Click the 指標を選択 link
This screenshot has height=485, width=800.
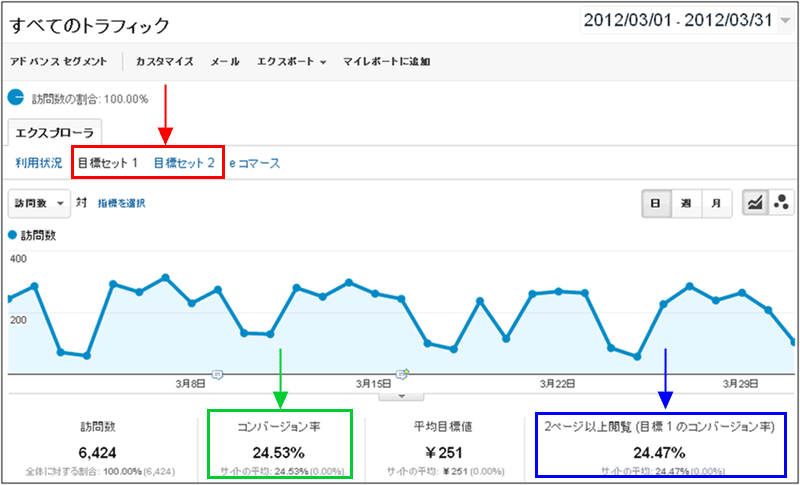(x=122, y=204)
